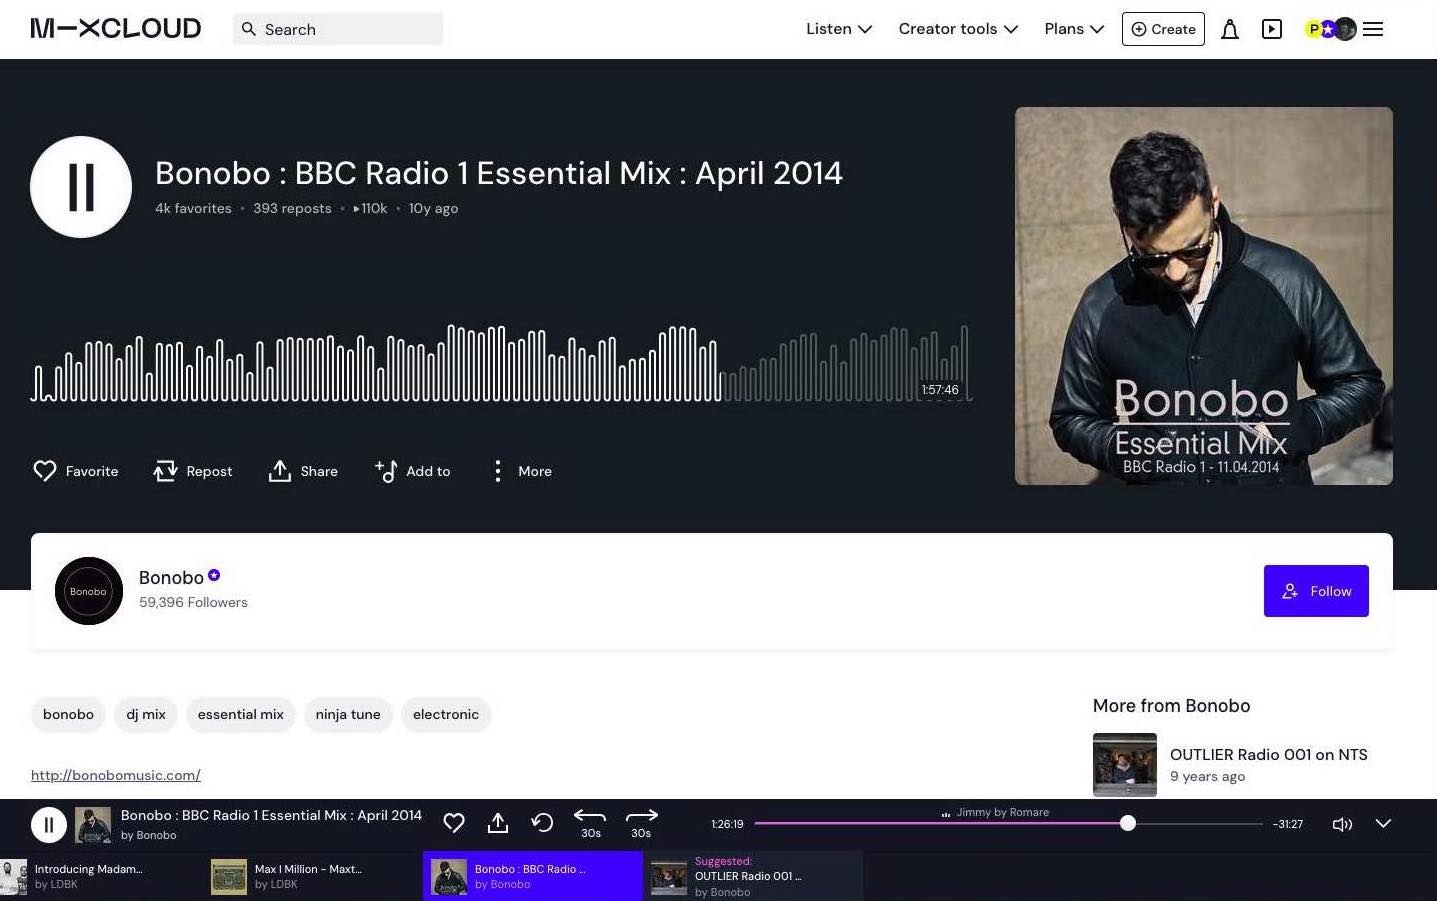Select the OUTLIER Radio 001 suggested track thumbnail
This screenshot has width=1437, height=901.
tap(667, 876)
